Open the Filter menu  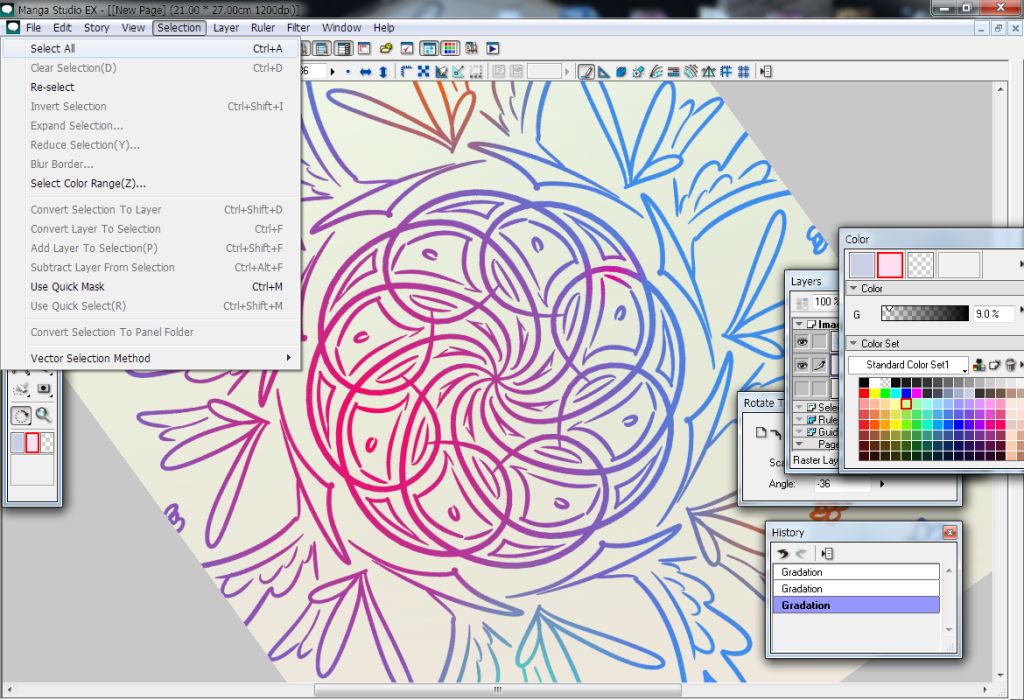coord(298,28)
